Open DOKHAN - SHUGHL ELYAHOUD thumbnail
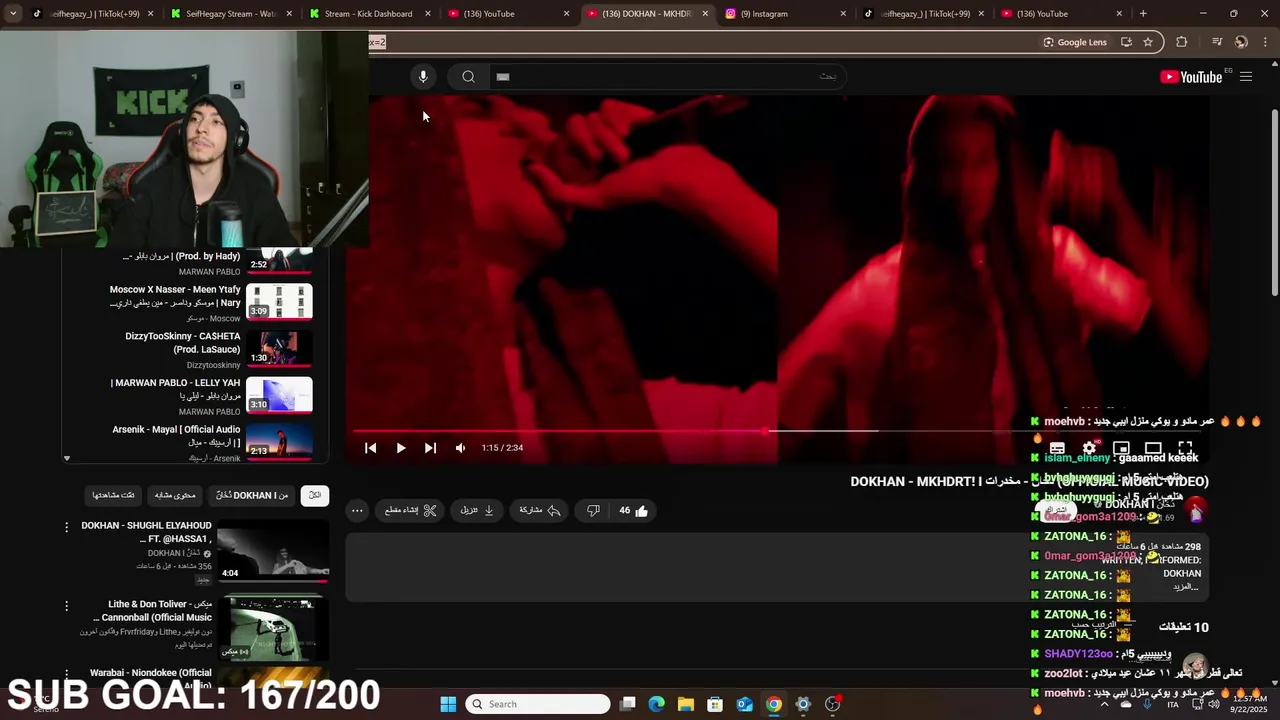 coord(273,551)
